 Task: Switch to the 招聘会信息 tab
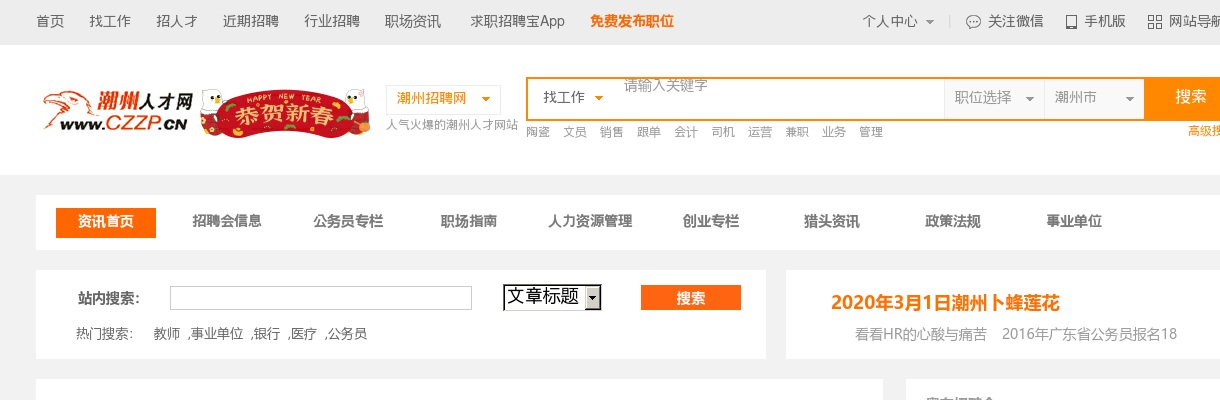[x=227, y=221]
